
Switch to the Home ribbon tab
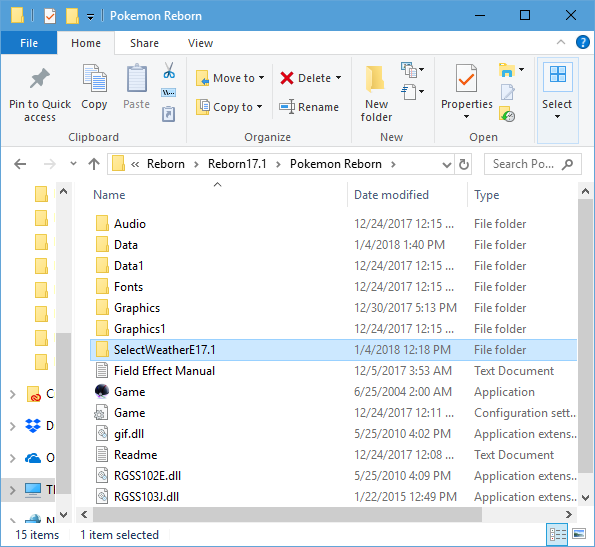pos(86,43)
